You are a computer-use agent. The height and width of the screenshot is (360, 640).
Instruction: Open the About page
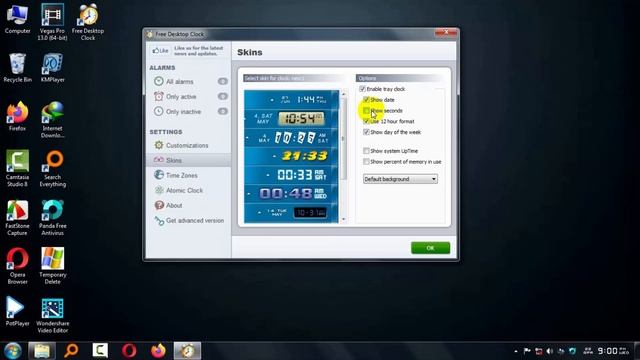[189, 205]
